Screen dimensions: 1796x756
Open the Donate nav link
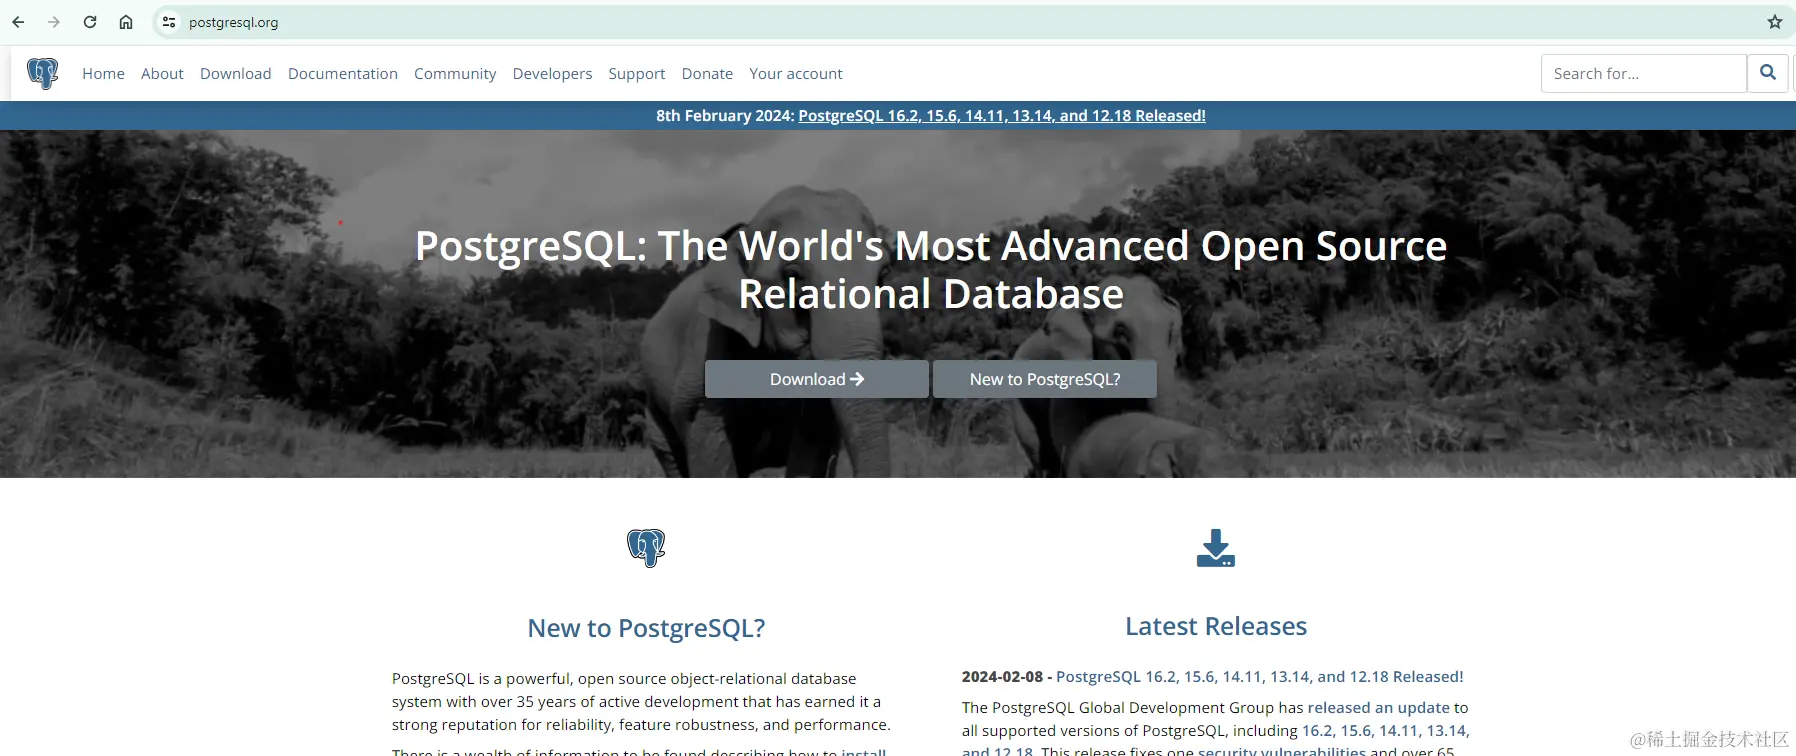click(x=707, y=74)
